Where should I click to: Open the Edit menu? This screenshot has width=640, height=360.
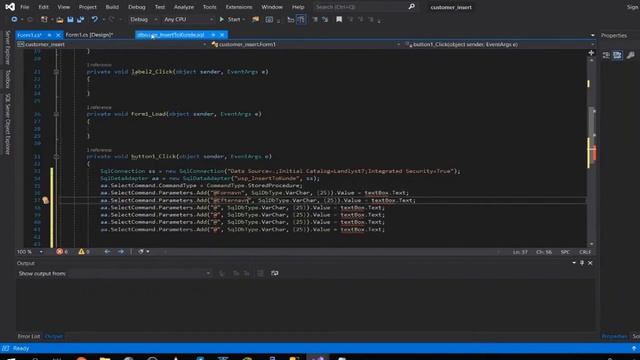[x=43, y=7]
